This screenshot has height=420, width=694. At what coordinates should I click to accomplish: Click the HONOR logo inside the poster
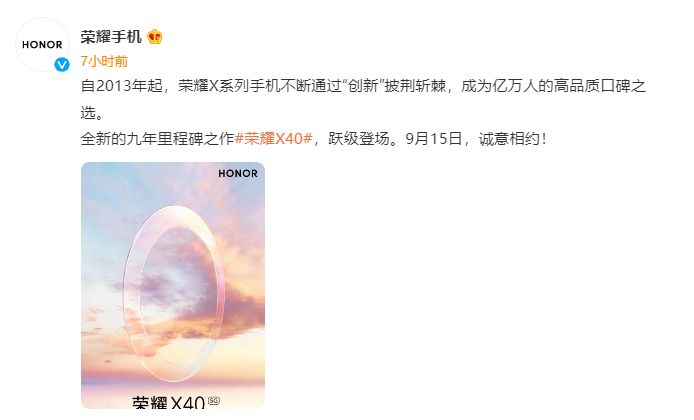238,173
